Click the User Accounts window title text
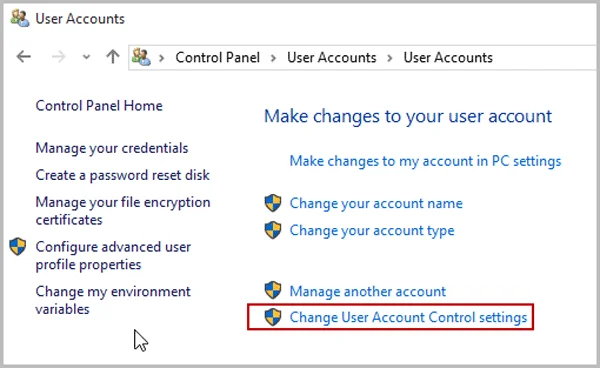The image size is (600, 368). pos(80,19)
